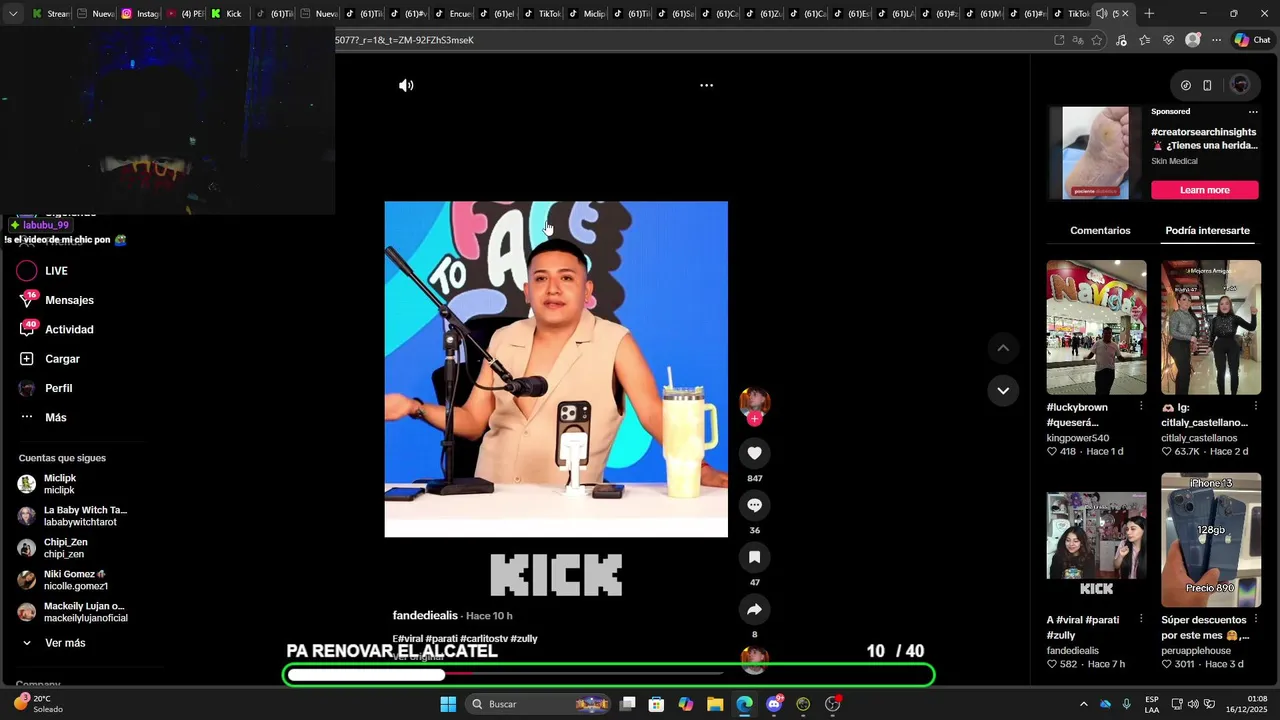
Task: Open fandediealis suggested Kick video thumbnail
Action: (1096, 540)
